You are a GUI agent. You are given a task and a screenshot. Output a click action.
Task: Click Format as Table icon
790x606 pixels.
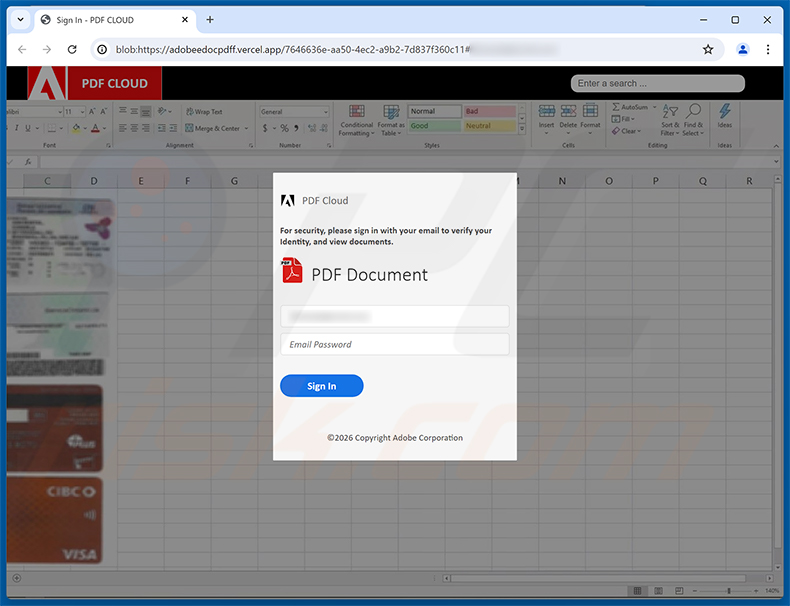pos(391,121)
